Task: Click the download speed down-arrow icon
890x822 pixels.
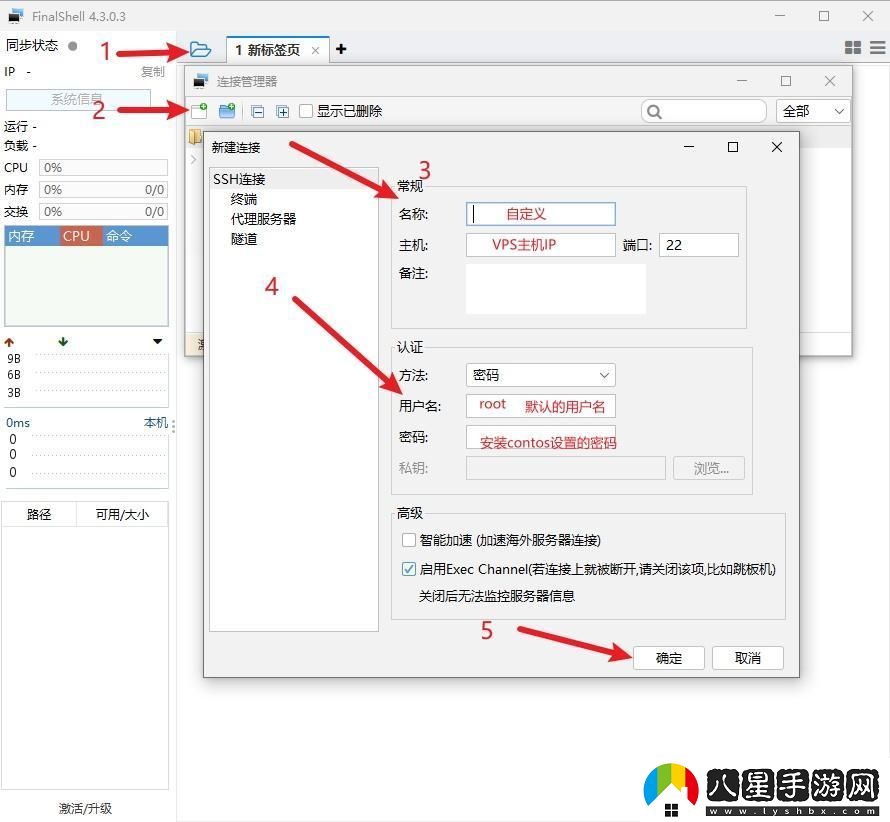Action: click(63, 342)
